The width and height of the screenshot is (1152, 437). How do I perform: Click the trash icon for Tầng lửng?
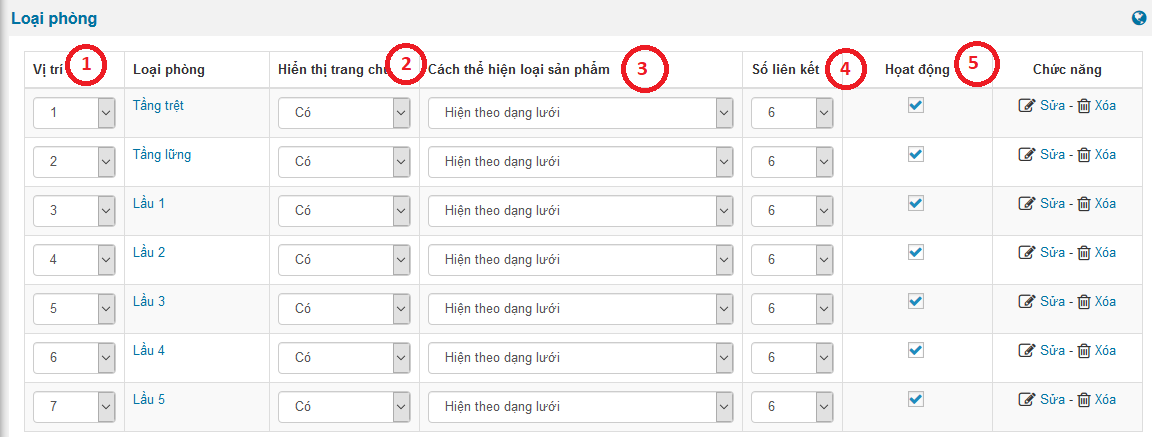1083,155
